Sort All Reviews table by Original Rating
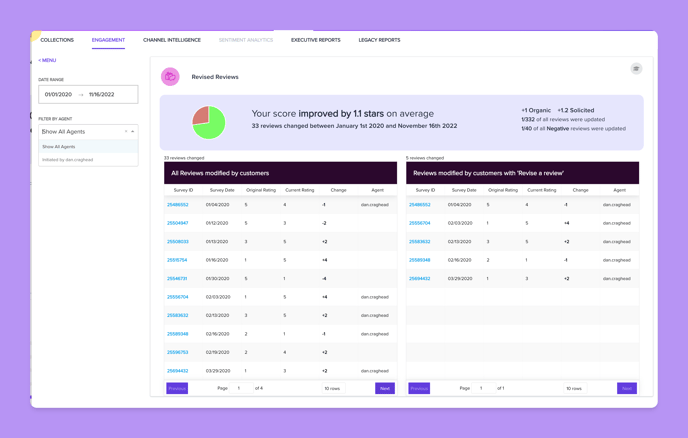 [261, 190]
